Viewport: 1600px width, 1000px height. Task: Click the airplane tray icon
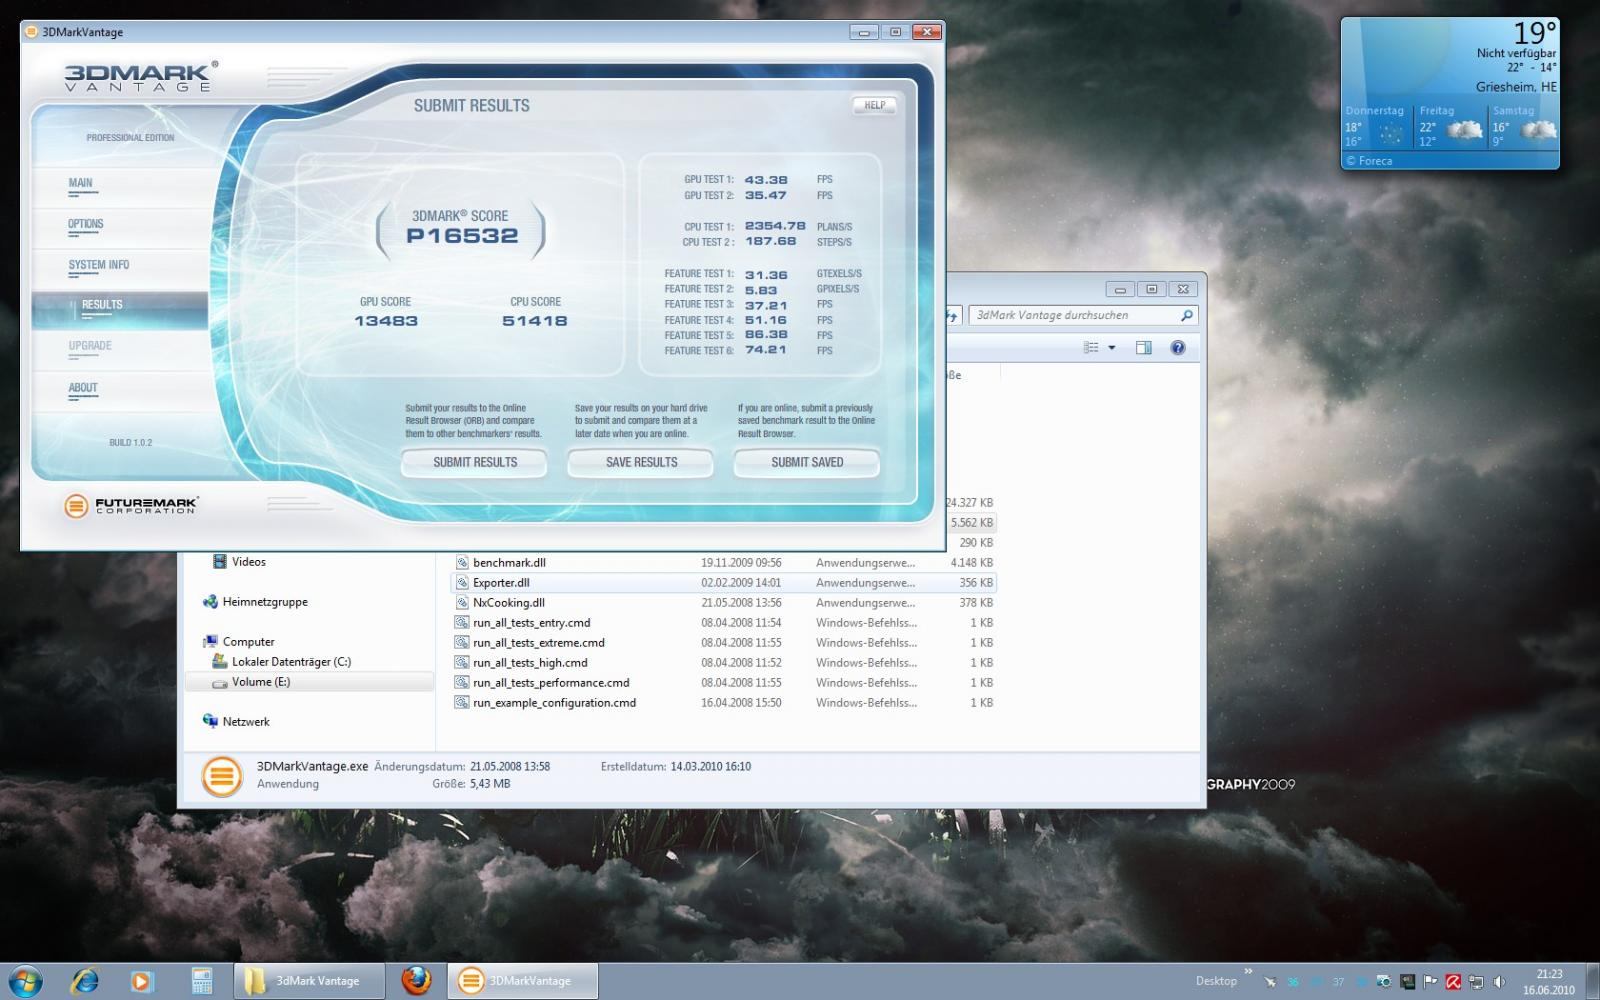(1271, 982)
